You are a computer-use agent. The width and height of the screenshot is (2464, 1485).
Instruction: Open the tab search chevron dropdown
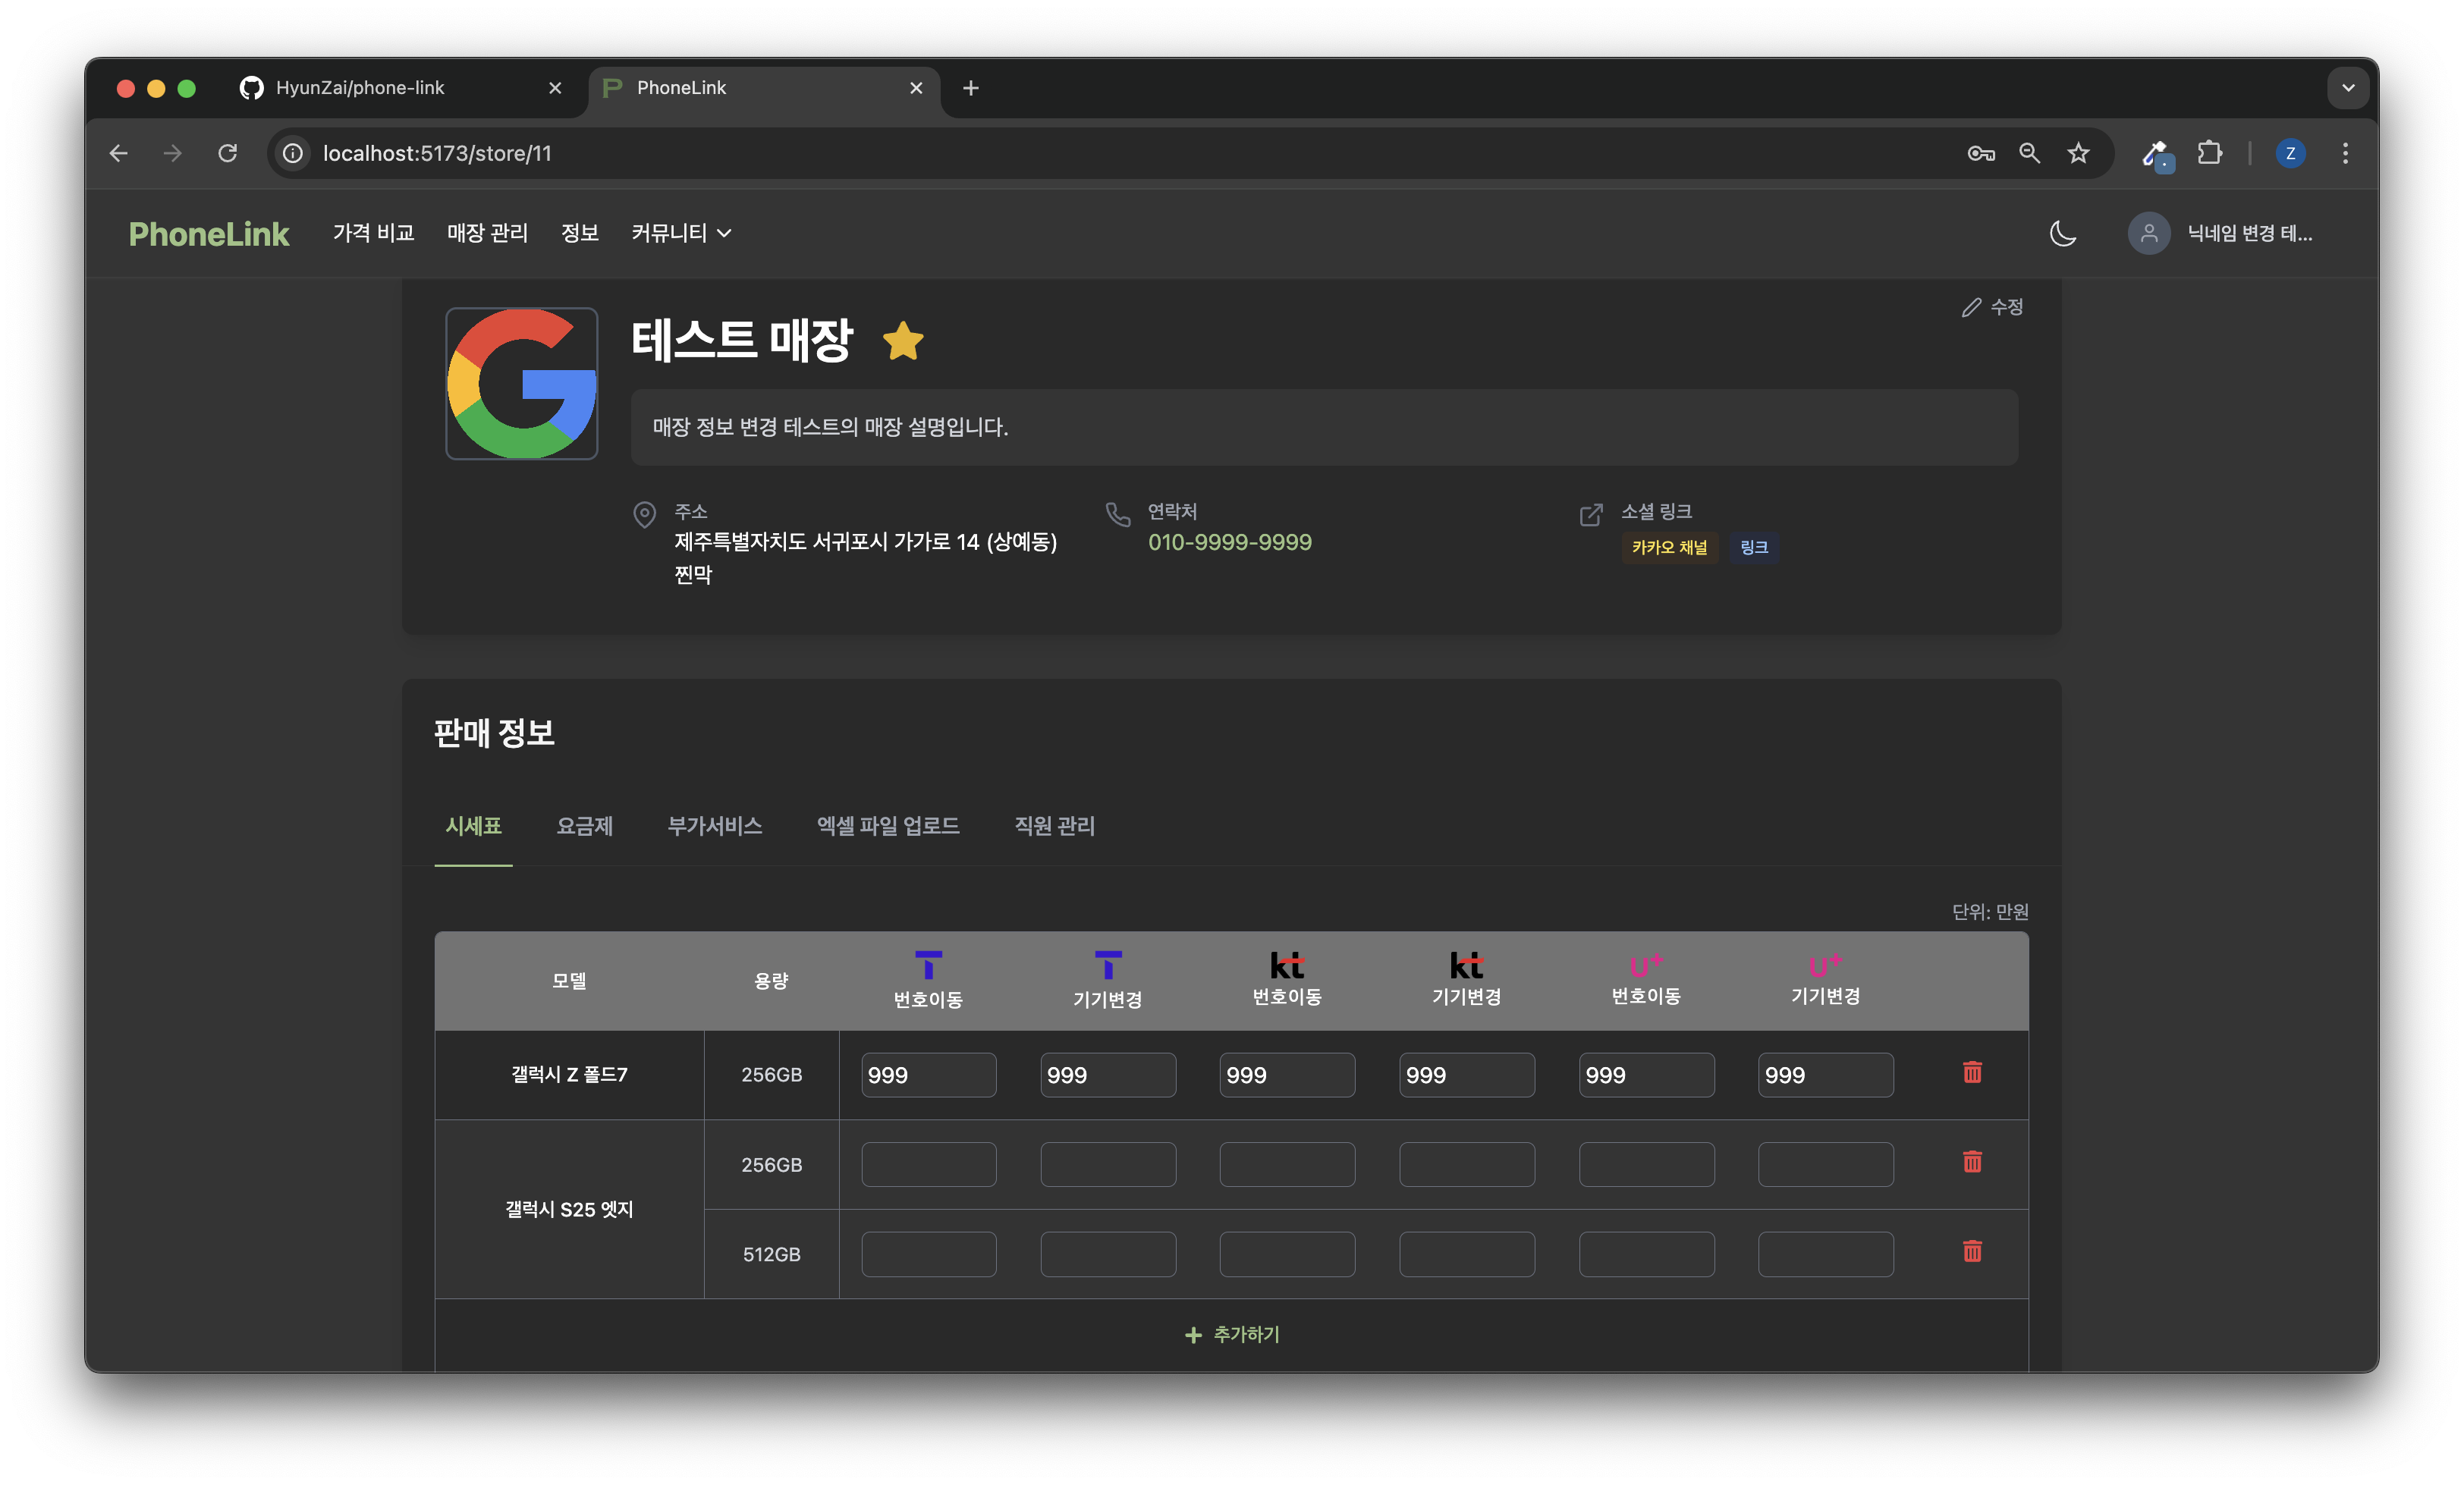2347,88
